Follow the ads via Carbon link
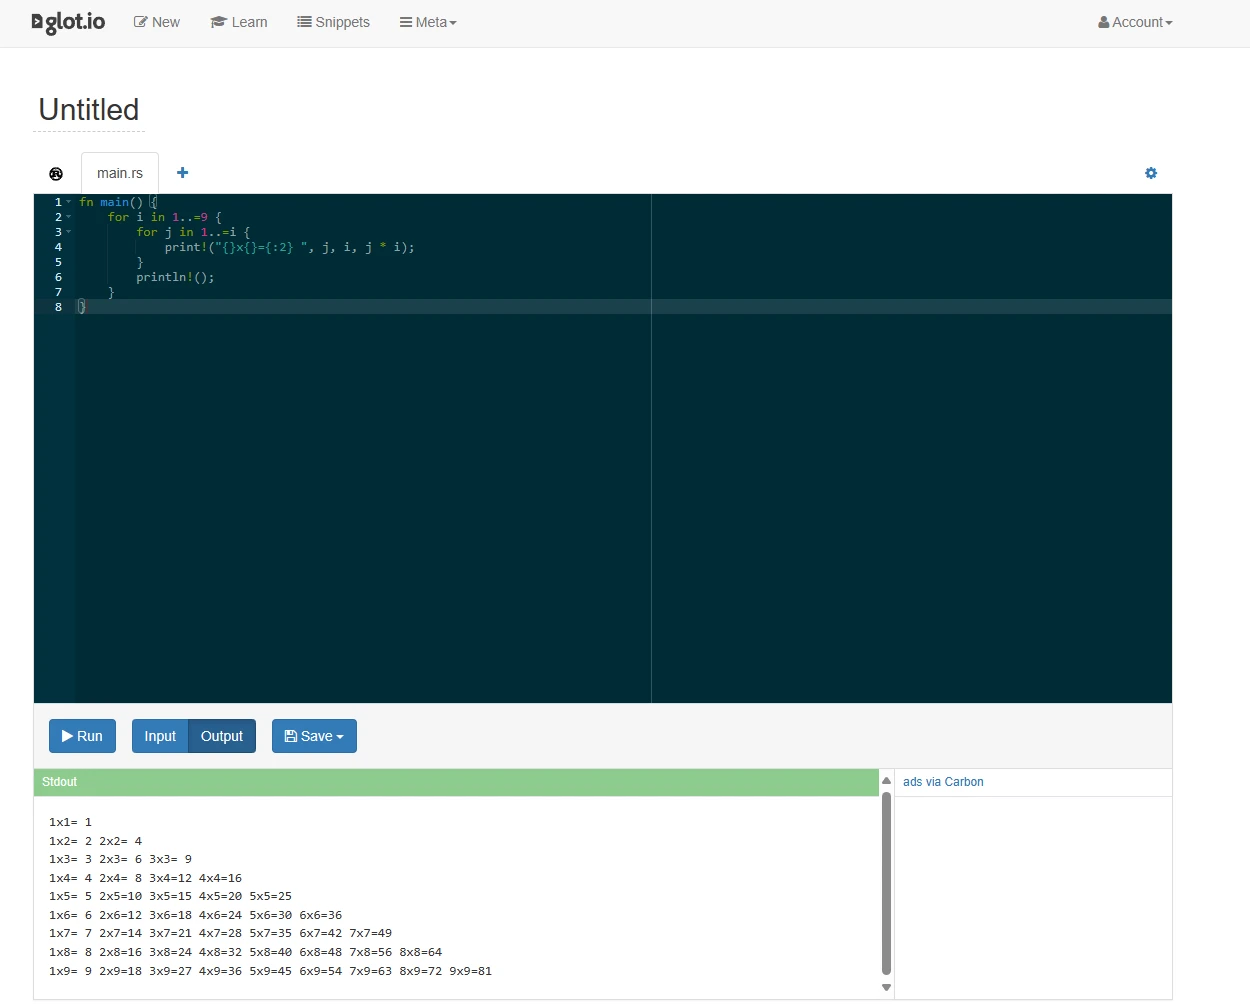The height and width of the screenshot is (1008, 1250). click(x=943, y=782)
